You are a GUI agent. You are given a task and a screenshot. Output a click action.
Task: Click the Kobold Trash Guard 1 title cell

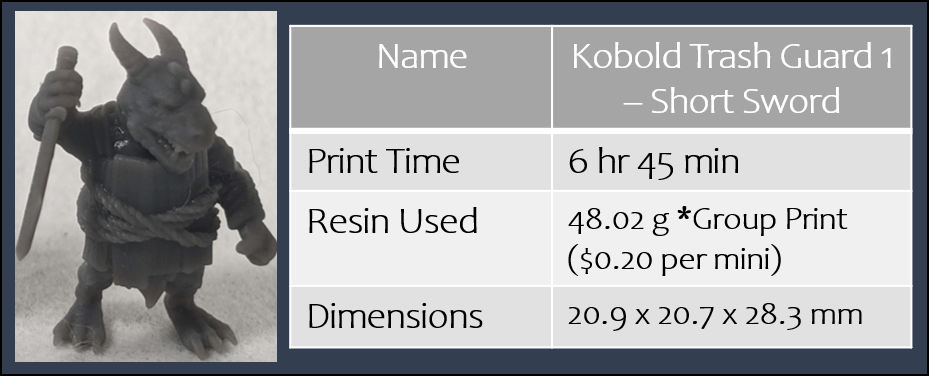tap(732, 77)
